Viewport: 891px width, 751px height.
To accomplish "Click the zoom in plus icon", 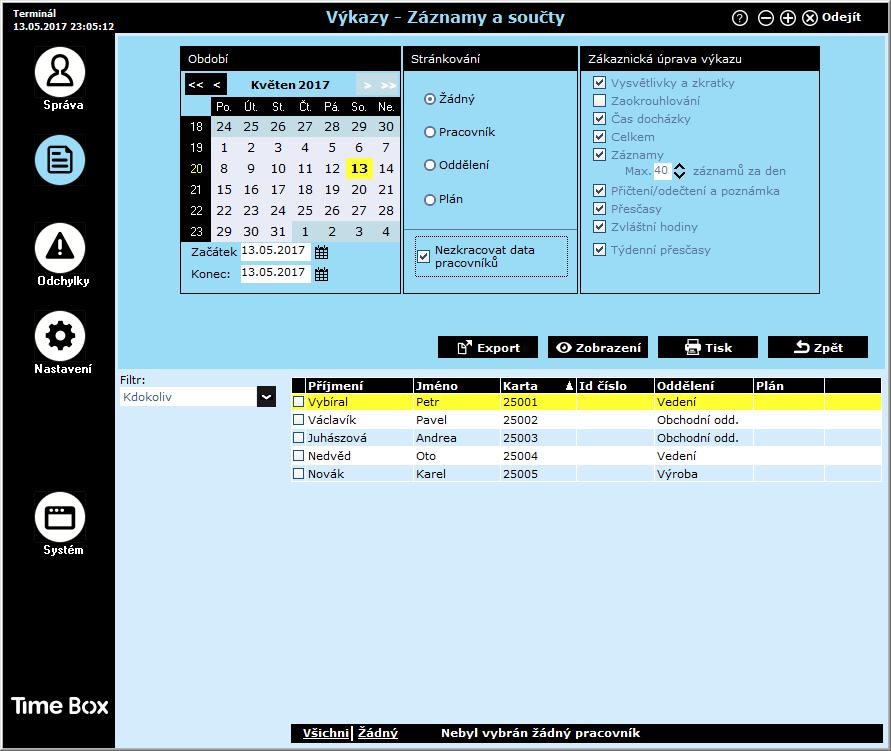I will click(788, 18).
